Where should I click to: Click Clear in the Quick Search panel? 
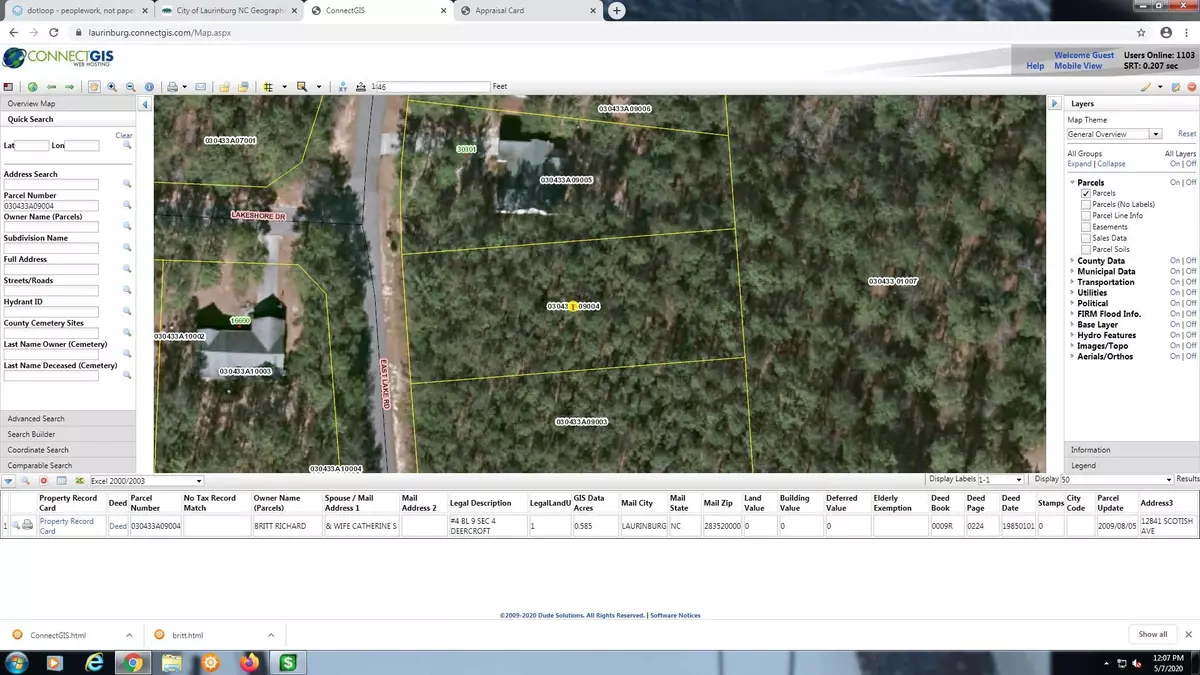click(x=124, y=135)
